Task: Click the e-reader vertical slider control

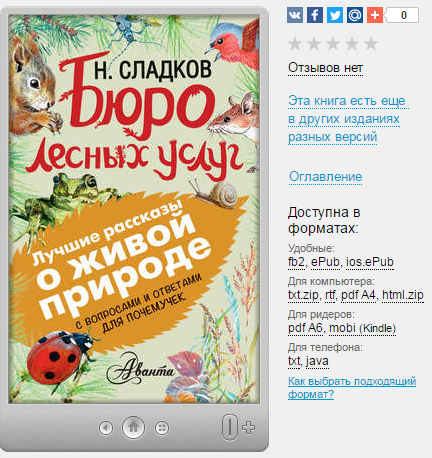Action: (x=230, y=427)
